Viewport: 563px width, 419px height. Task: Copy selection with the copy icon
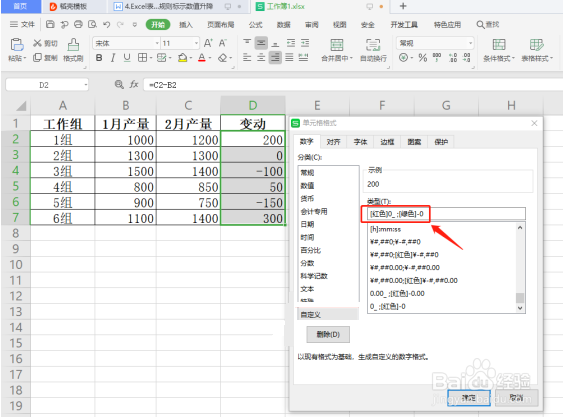[37, 57]
